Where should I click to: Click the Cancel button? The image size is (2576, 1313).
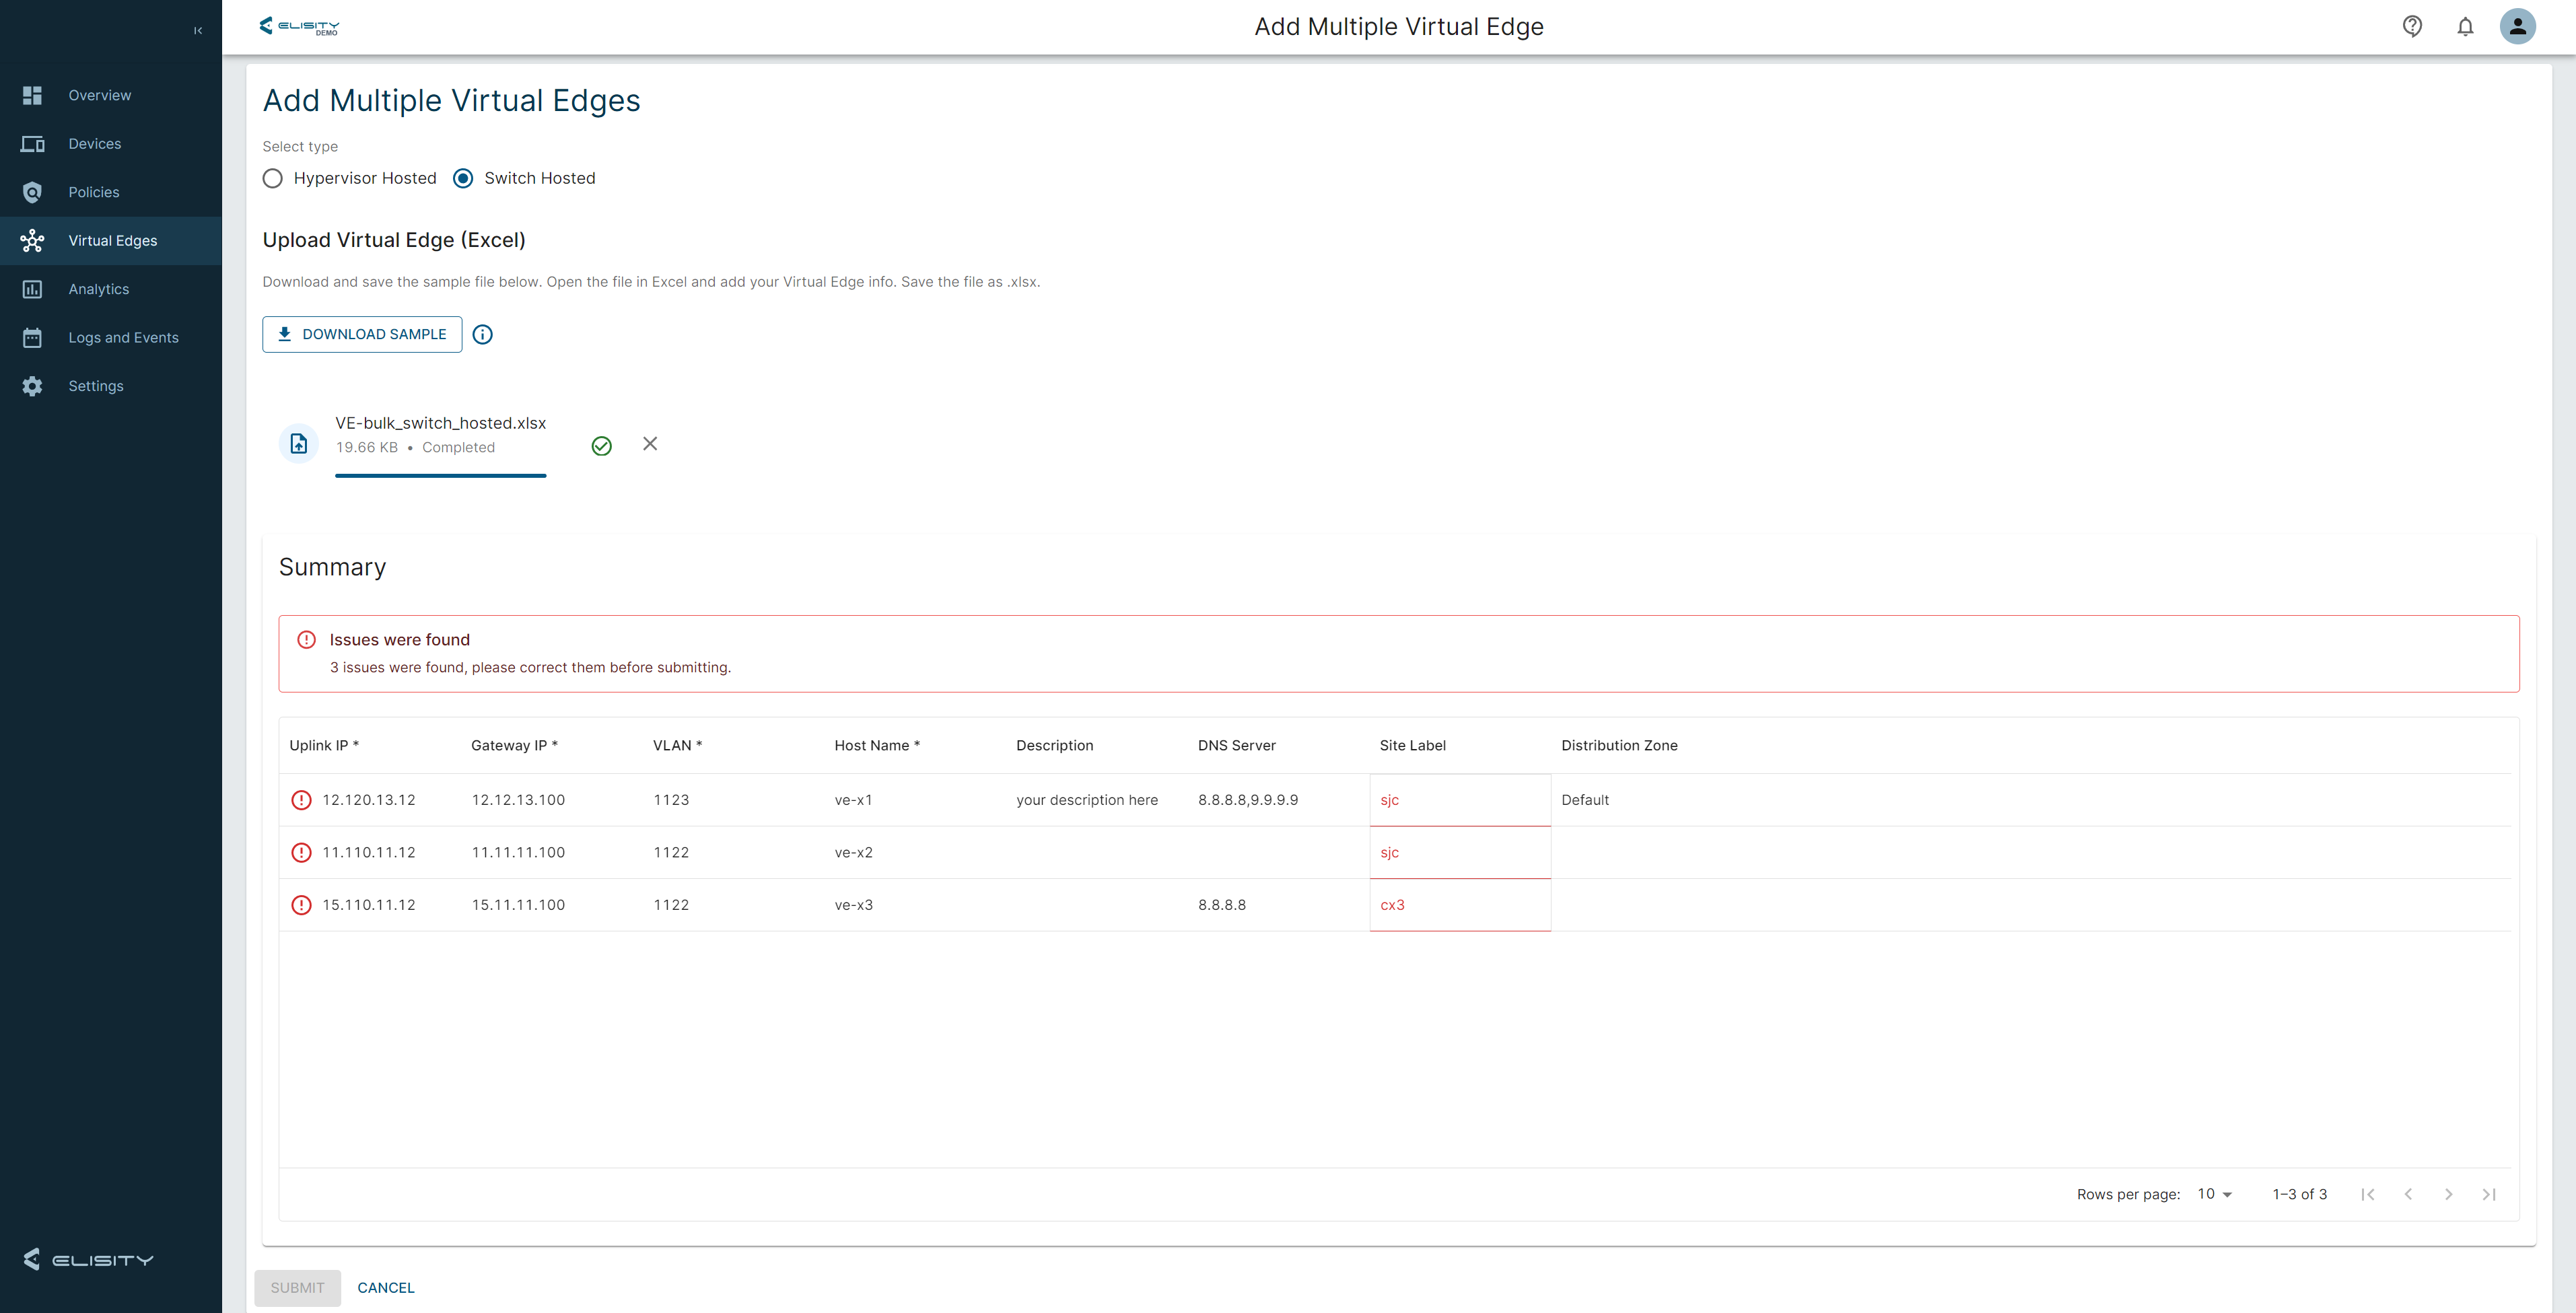tap(385, 1288)
